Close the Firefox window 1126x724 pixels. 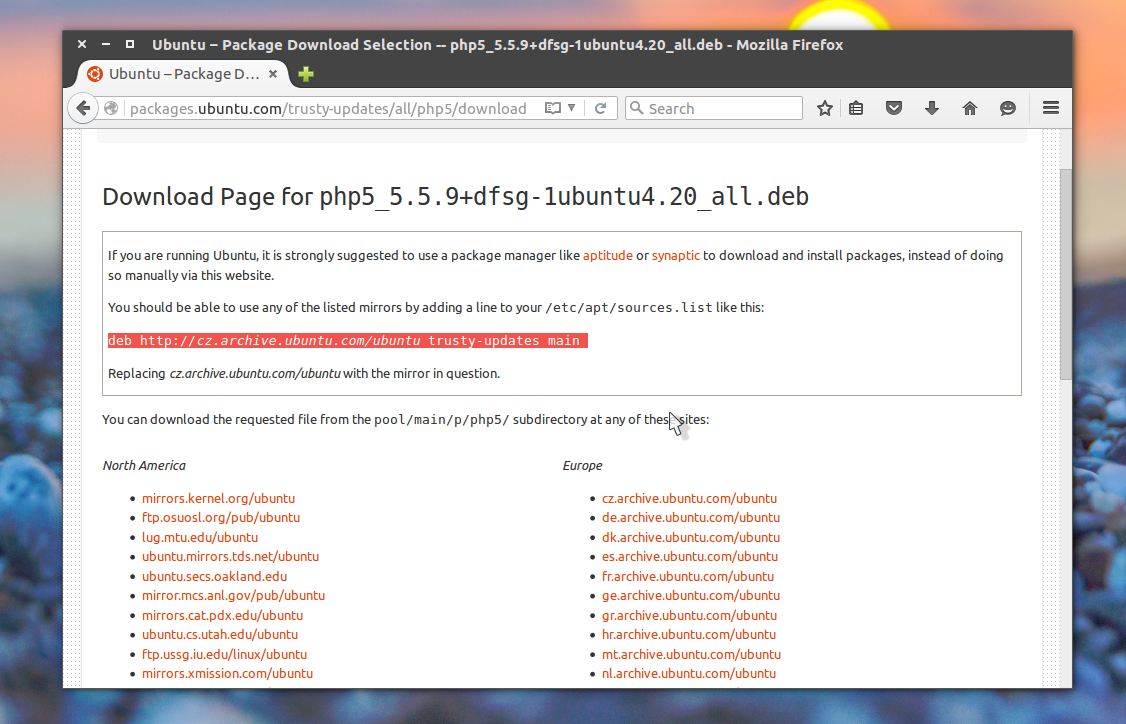pos(82,45)
